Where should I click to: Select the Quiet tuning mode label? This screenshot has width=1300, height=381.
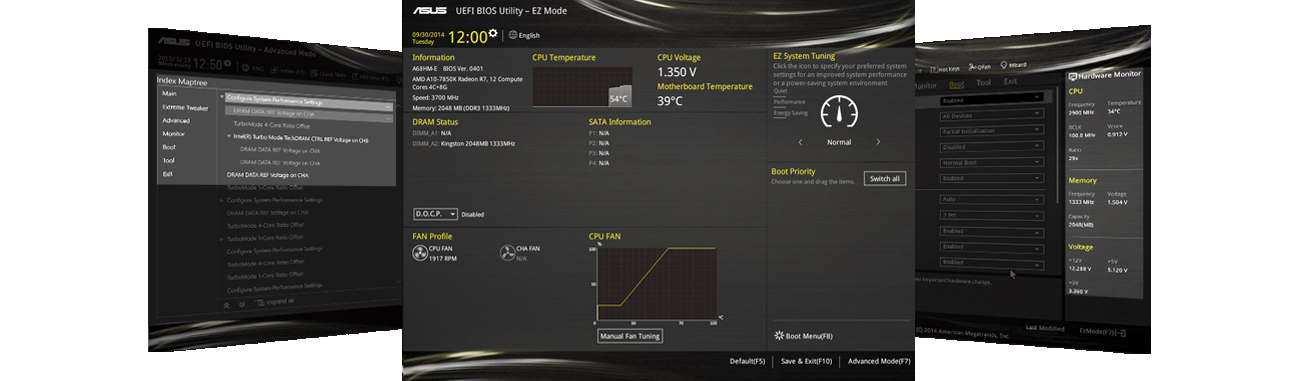[x=780, y=91]
